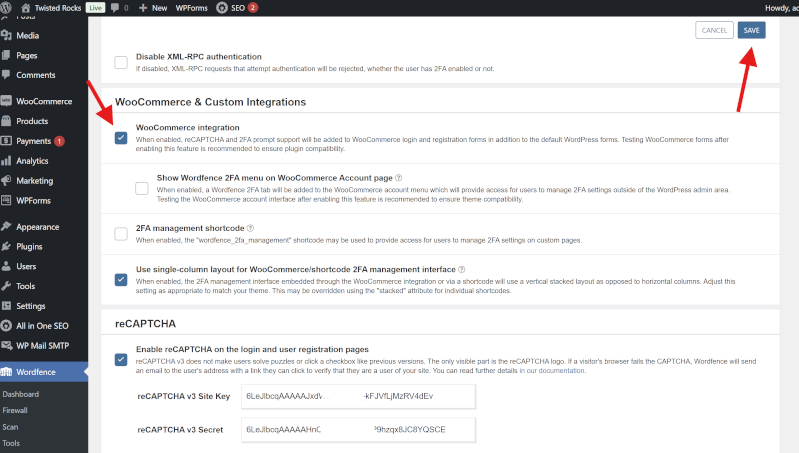Click the 'WooCommerce integration' option label
Viewport: 799px width, 453px height.
188,127
